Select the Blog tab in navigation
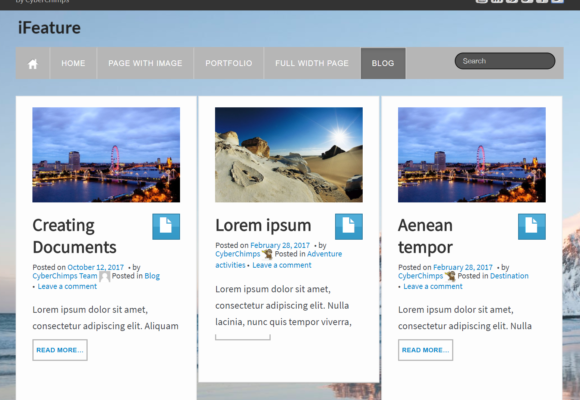Screen dimensions: 580x400 [383, 63]
